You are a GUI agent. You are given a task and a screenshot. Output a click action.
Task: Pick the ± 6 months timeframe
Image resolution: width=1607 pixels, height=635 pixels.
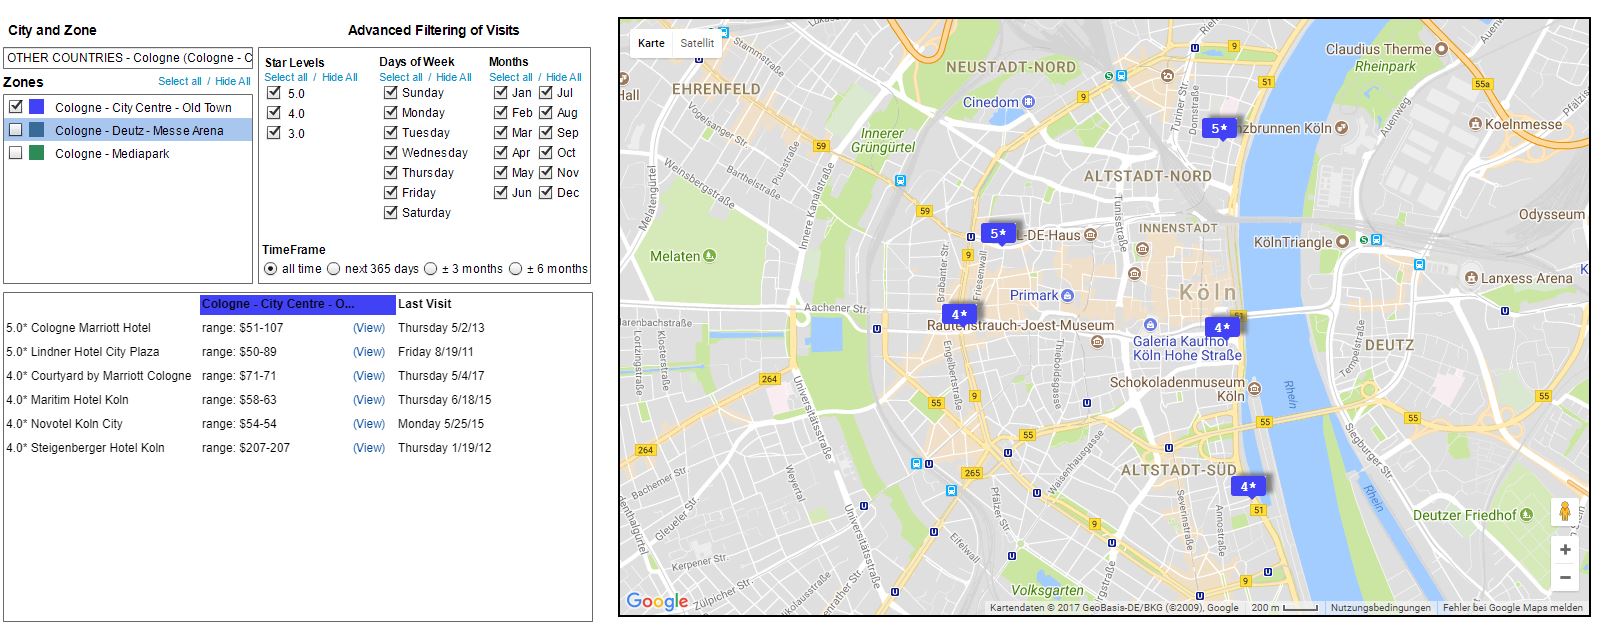516,269
